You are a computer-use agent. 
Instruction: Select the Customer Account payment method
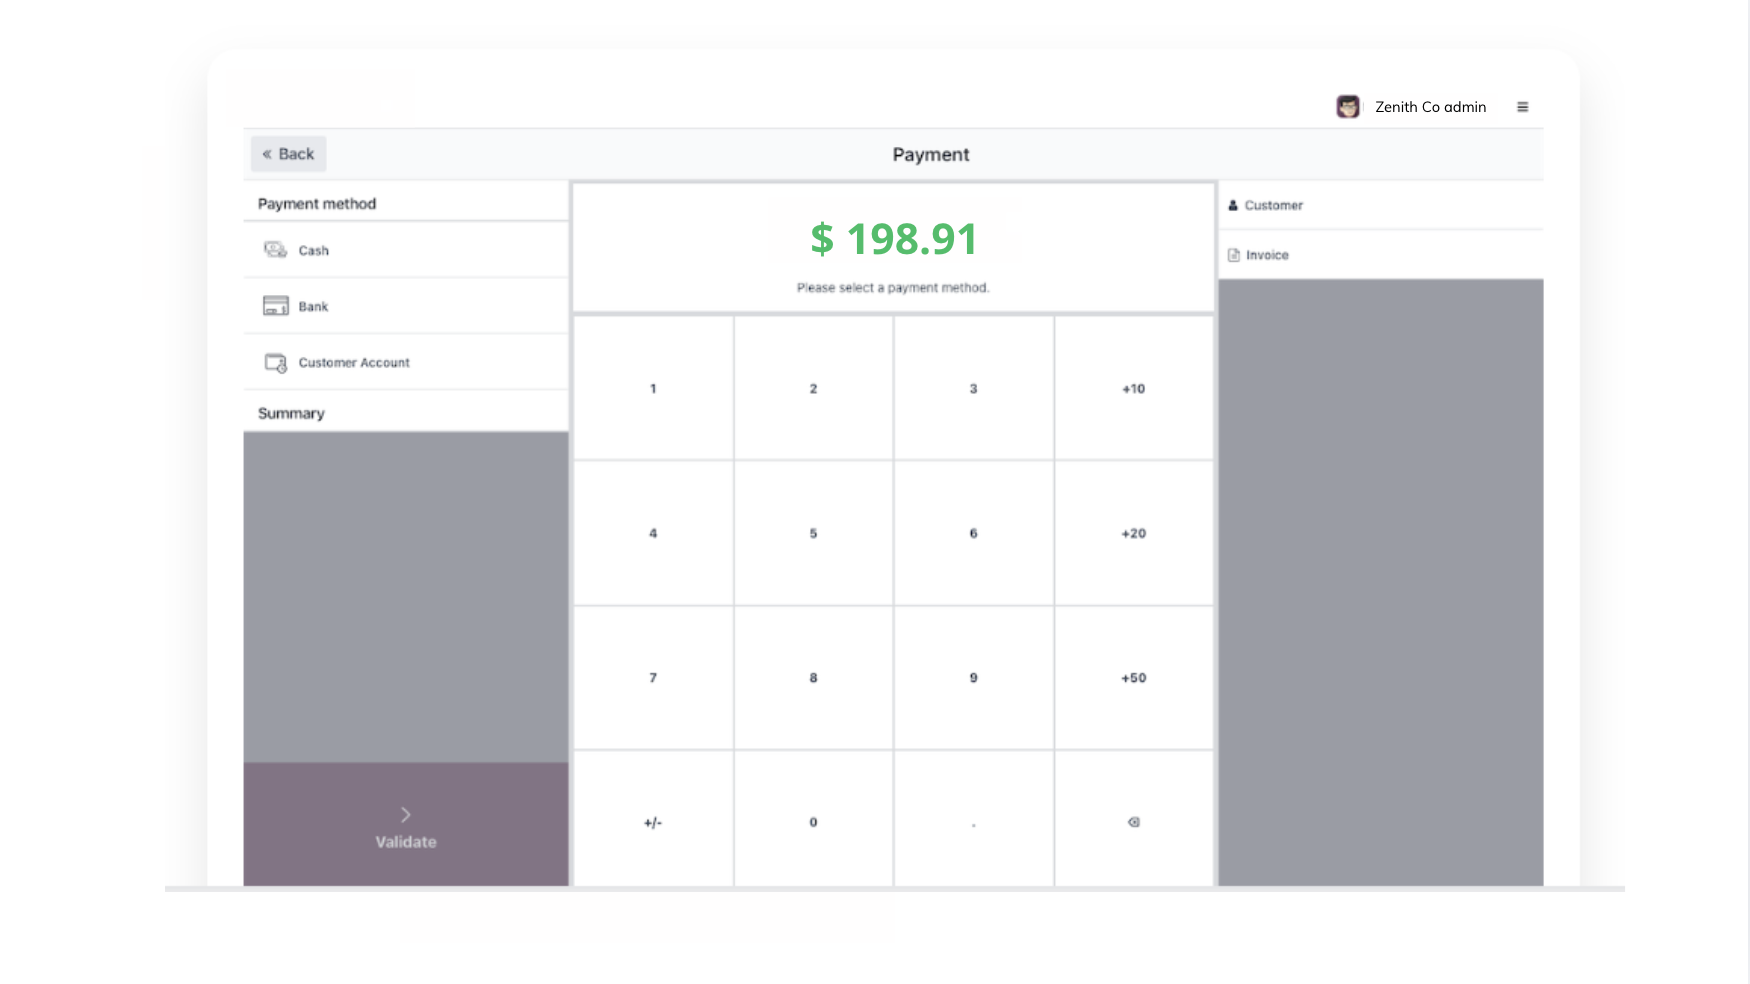pos(354,362)
